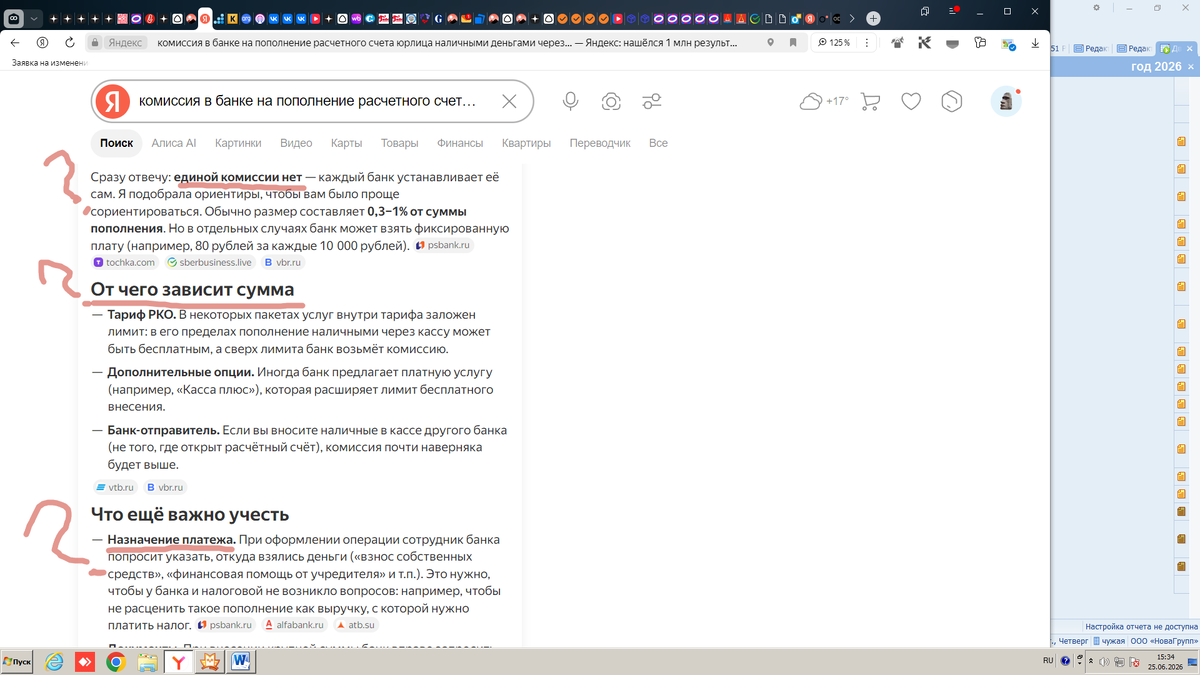Open the vtb.ru source link
The width and height of the screenshot is (1200, 675).
point(114,487)
